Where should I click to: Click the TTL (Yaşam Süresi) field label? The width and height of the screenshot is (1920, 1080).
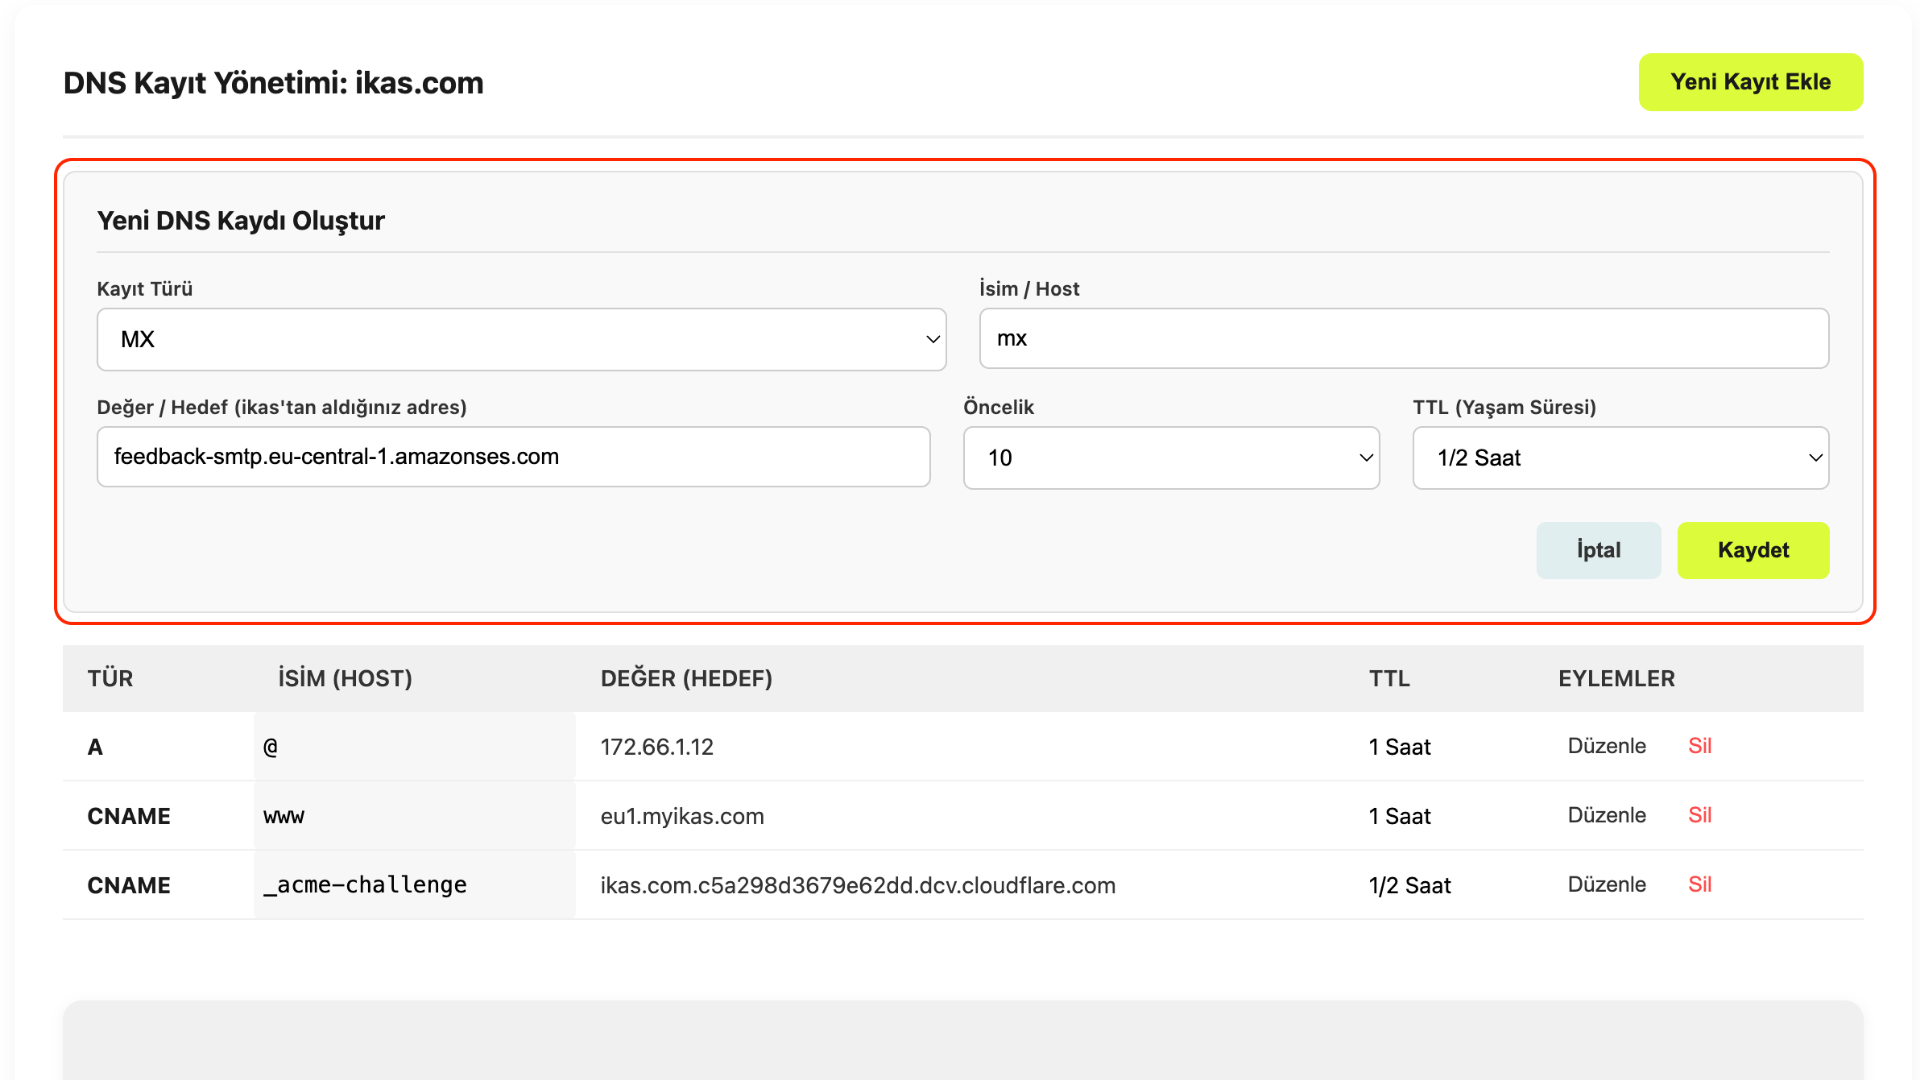click(1504, 407)
